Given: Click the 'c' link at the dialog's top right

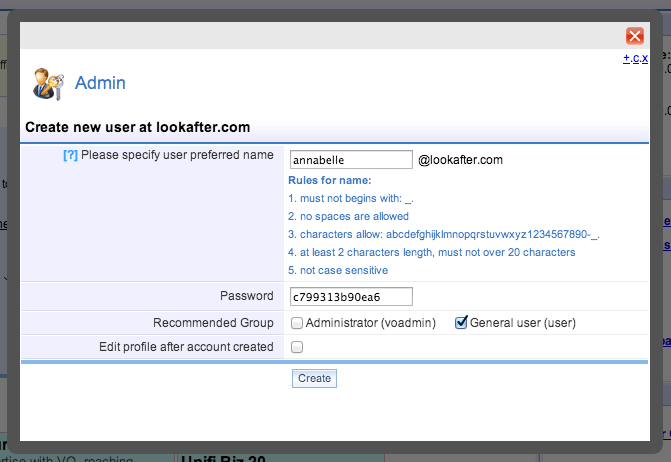Looking at the screenshot, I should (636, 58).
